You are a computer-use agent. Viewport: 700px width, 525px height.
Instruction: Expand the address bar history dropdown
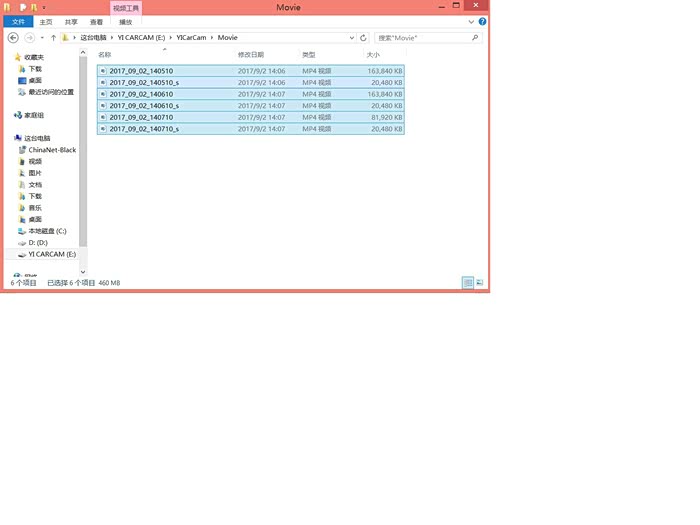(352, 38)
